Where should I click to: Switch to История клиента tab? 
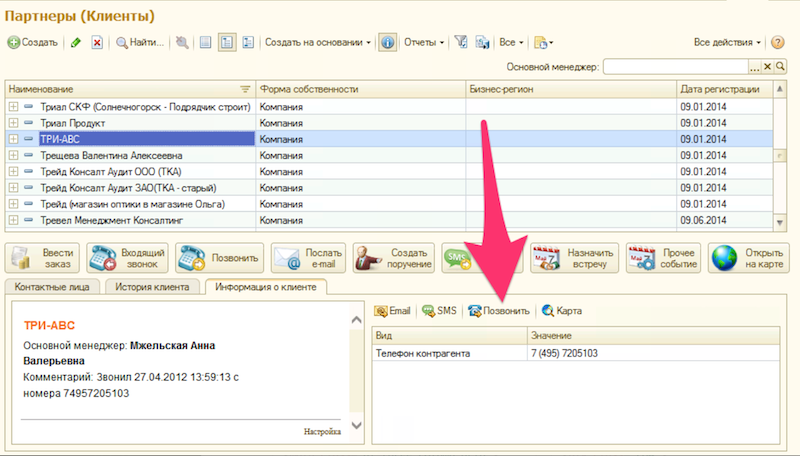[150, 288]
